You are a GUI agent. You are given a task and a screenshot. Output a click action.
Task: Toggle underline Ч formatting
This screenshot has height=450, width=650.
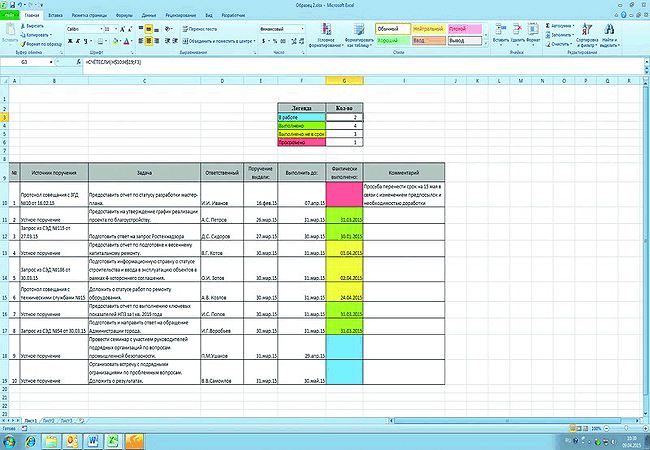85,41
